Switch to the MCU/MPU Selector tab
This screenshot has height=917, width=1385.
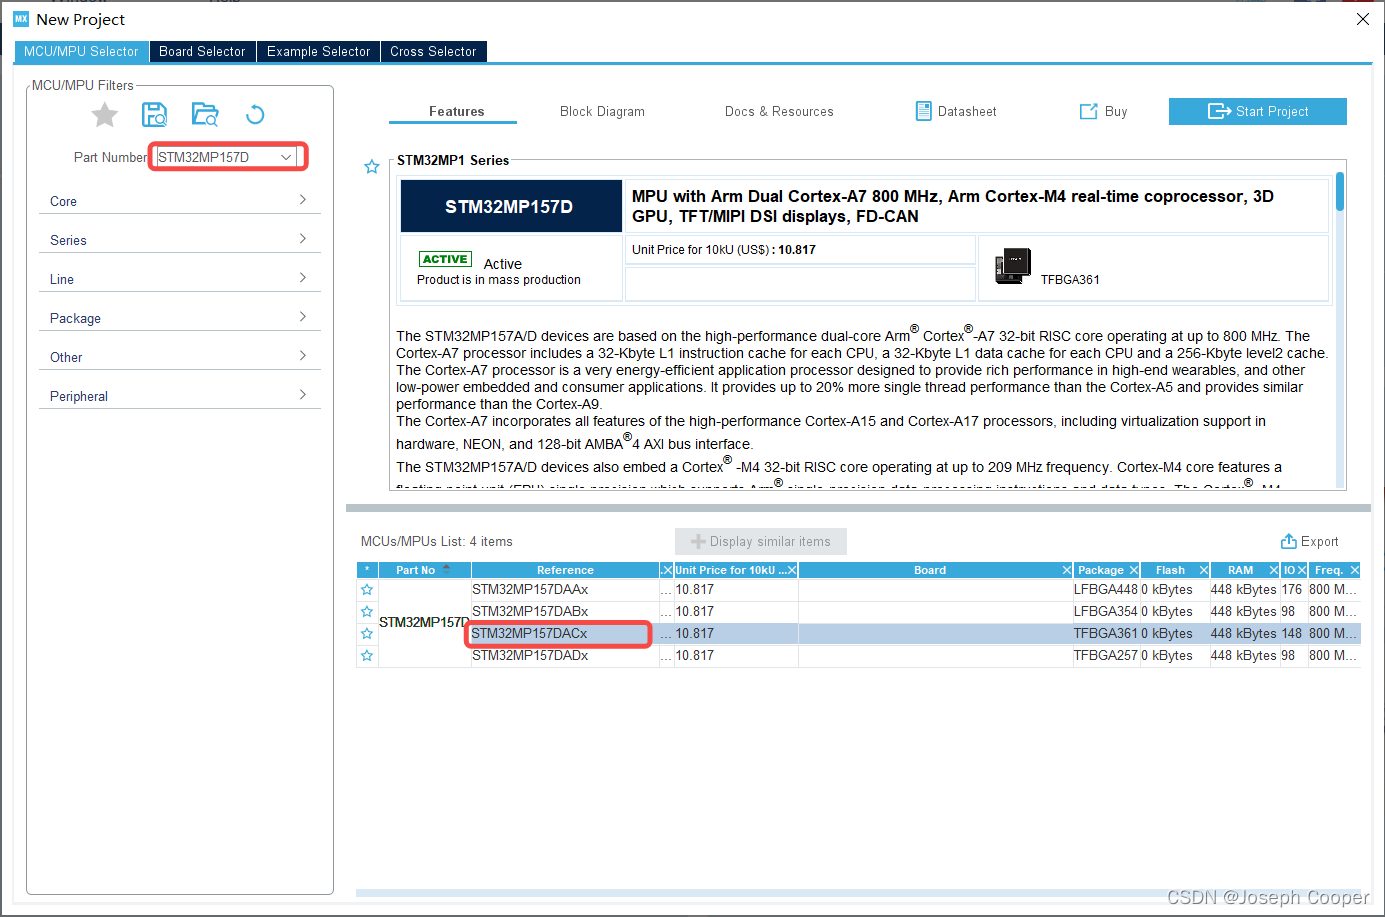81,51
